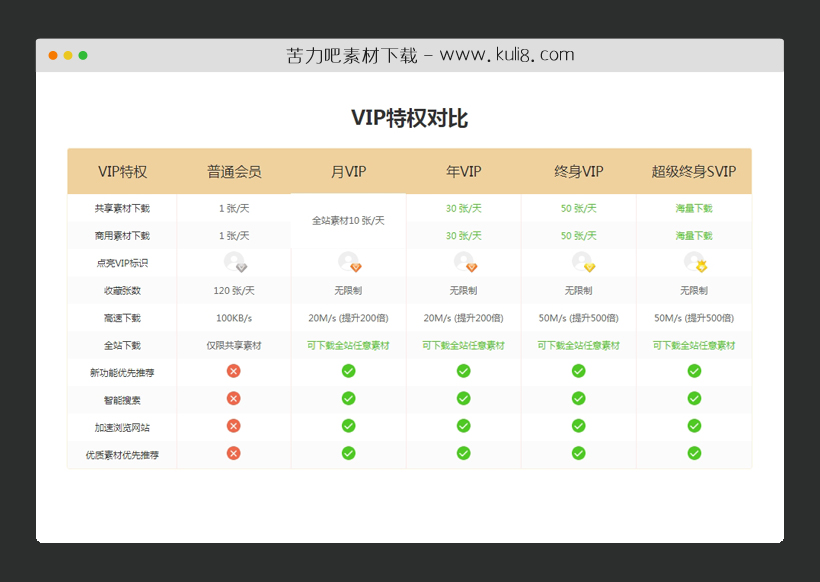Open the 可下载全站任意素材 link under 月VIP

pyautogui.click(x=348, y=343)
